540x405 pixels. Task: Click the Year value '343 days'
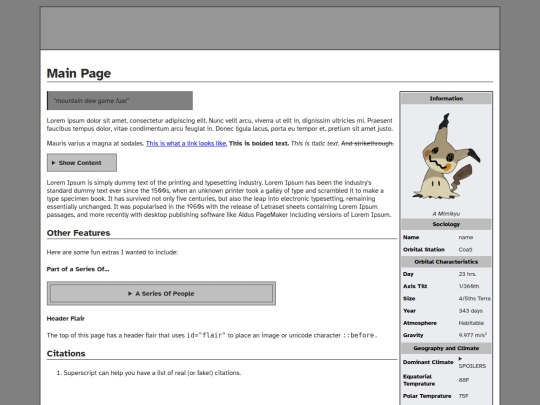click(x=470, y=311)
